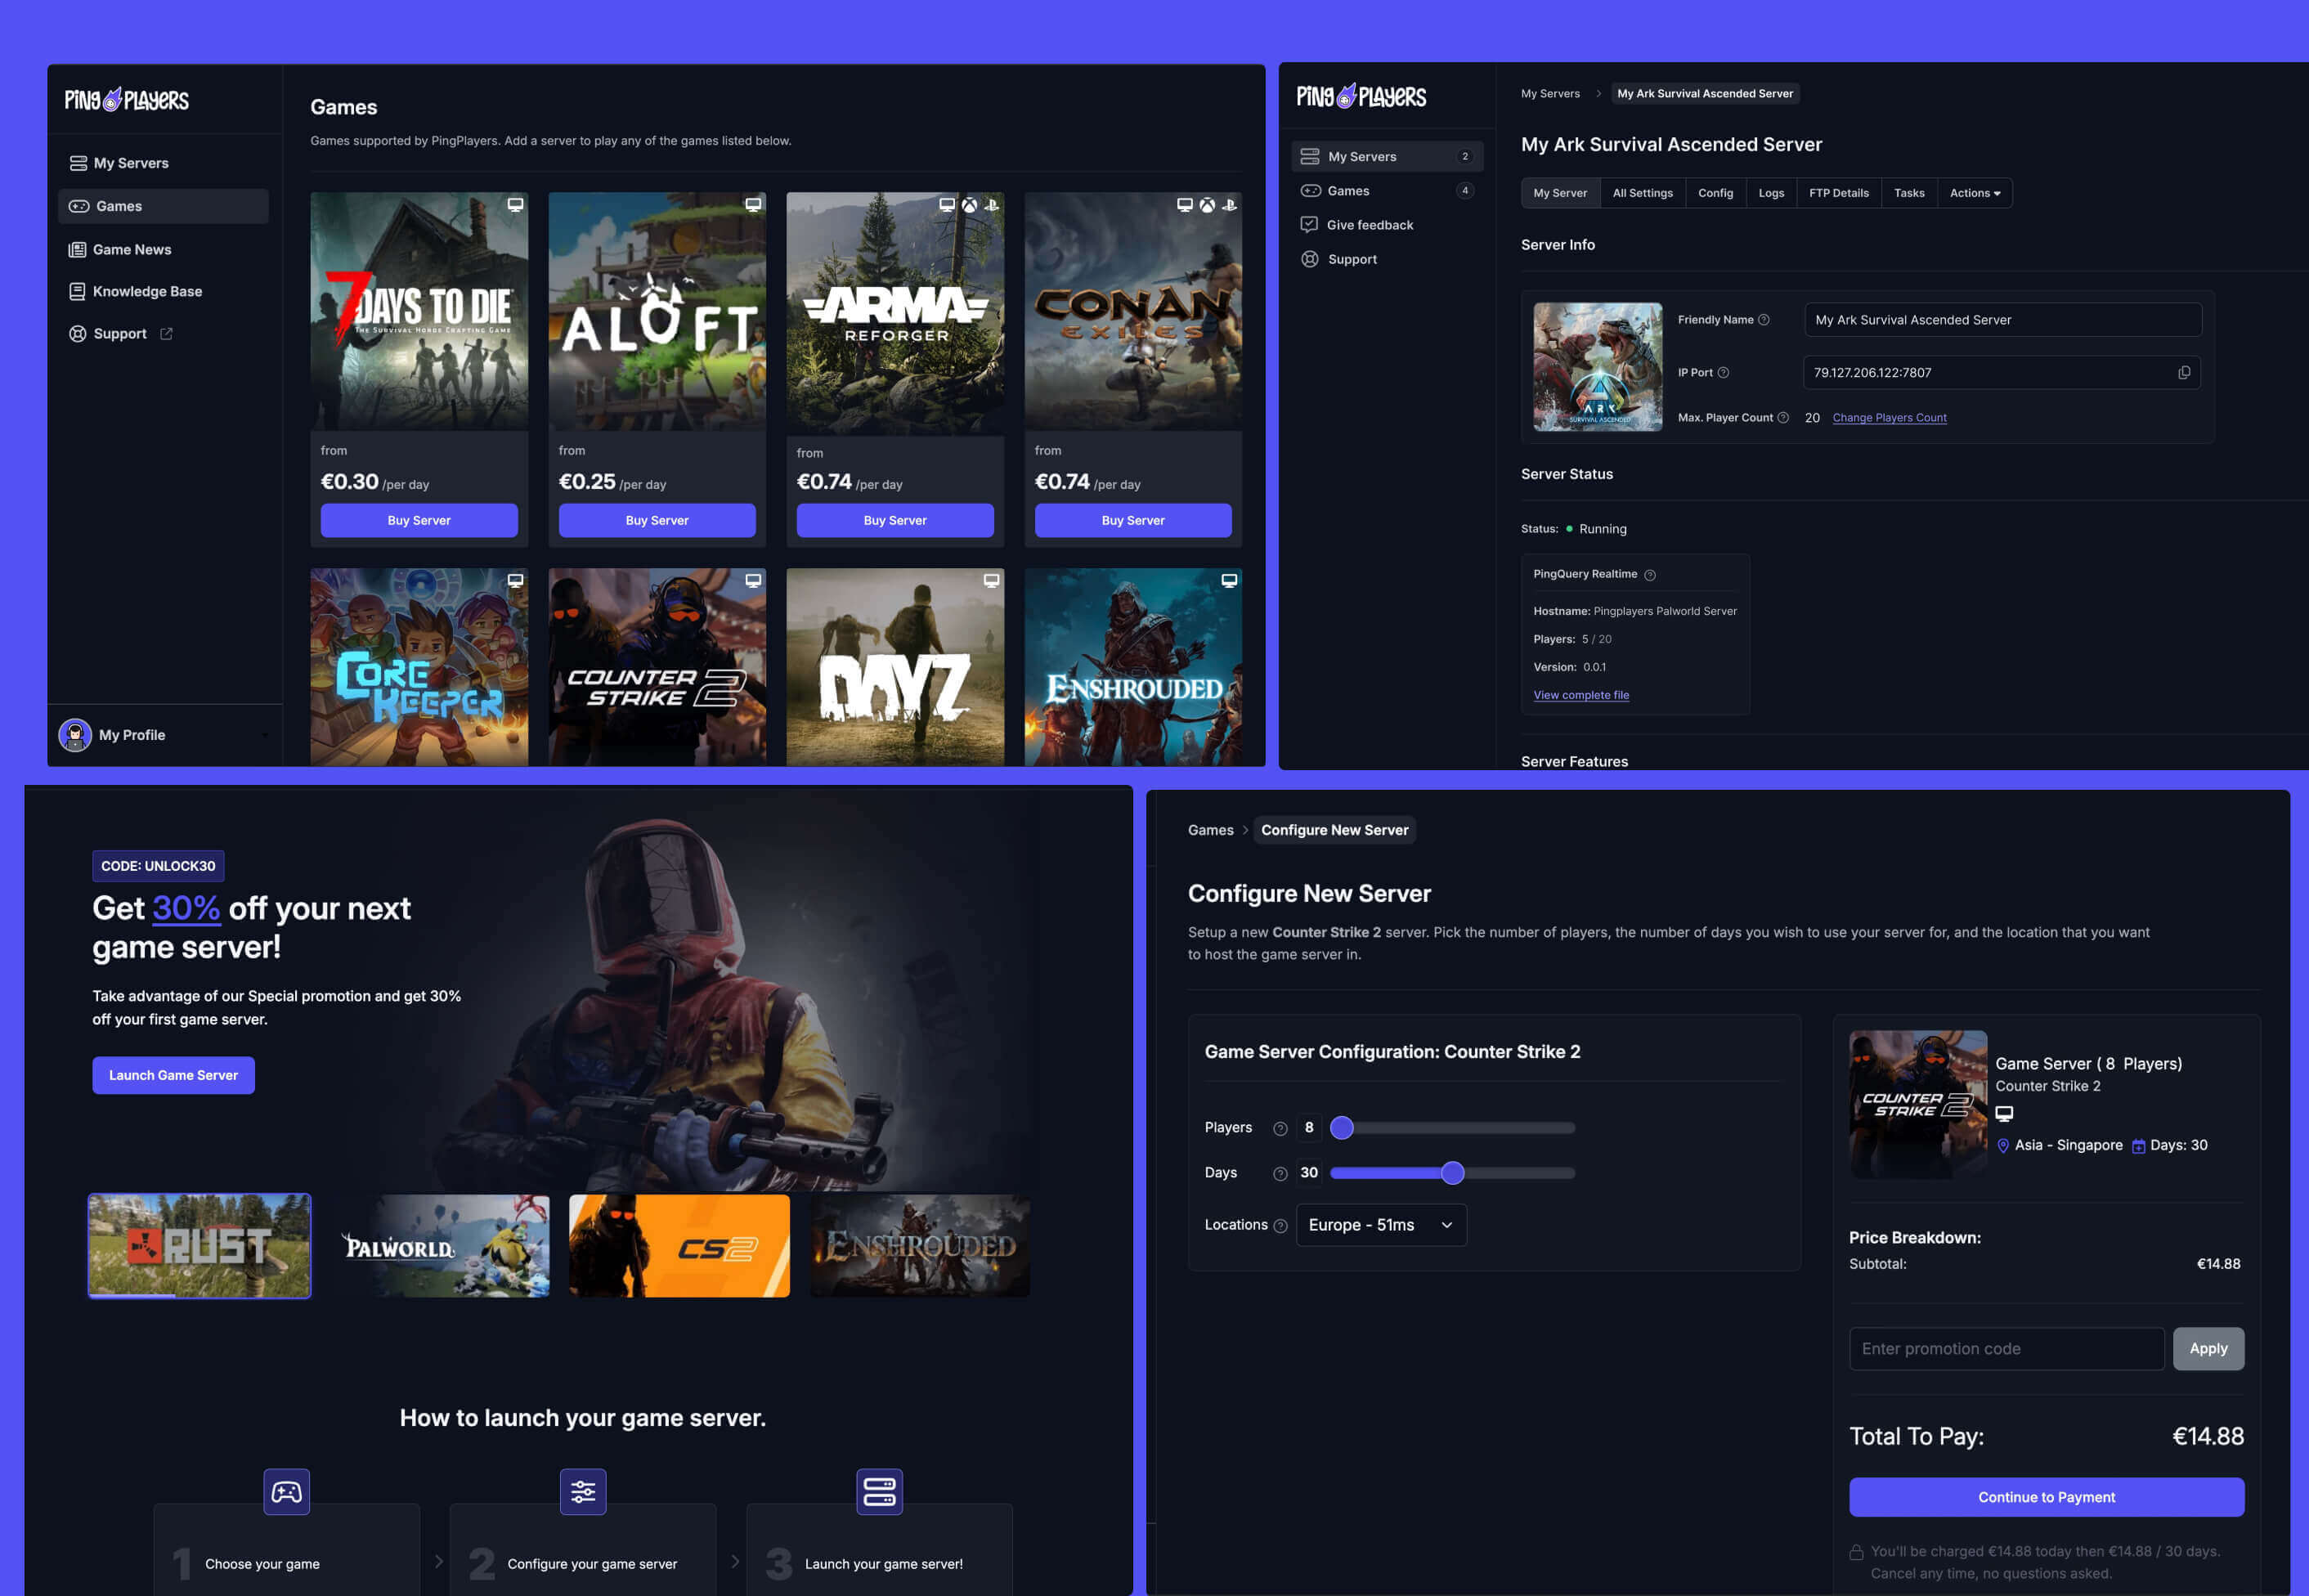Click My Servers breadcrumb link
2309x1596 pixels.
click(x=1550, y=93)
